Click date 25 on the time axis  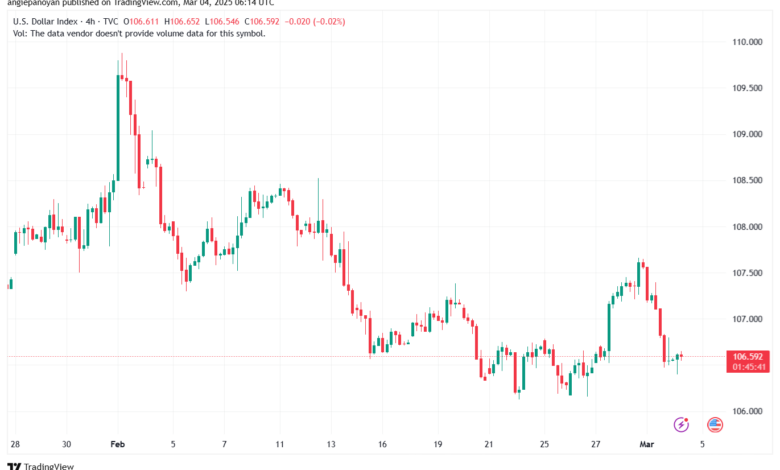(544, 444)
